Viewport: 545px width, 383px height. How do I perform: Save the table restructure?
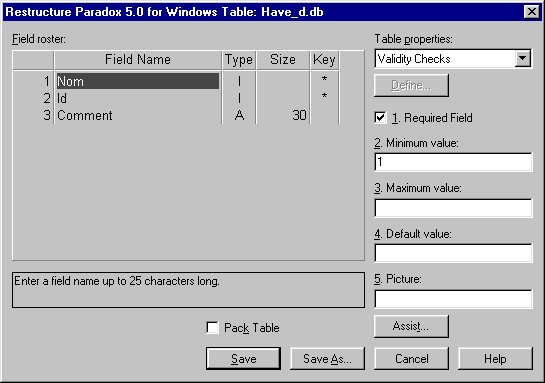[243, 358]
